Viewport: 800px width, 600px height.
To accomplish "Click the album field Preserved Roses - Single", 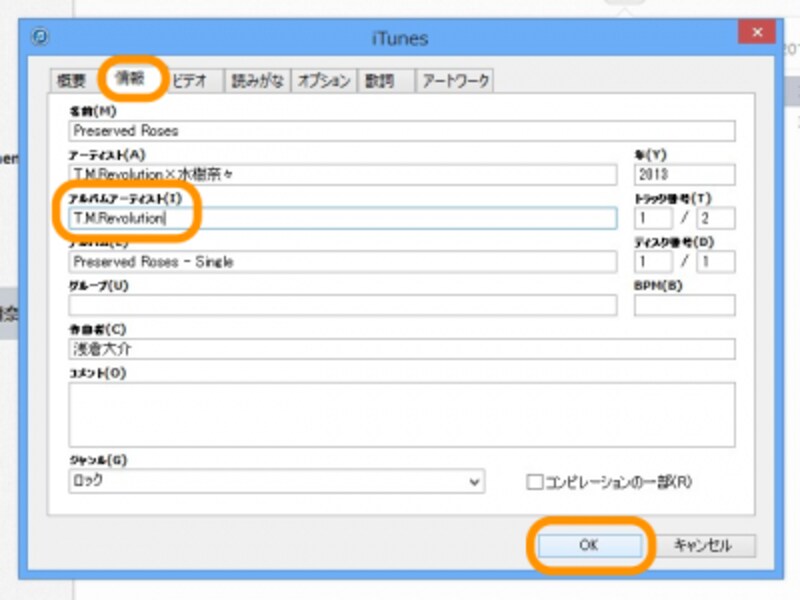I will point(342,262).
